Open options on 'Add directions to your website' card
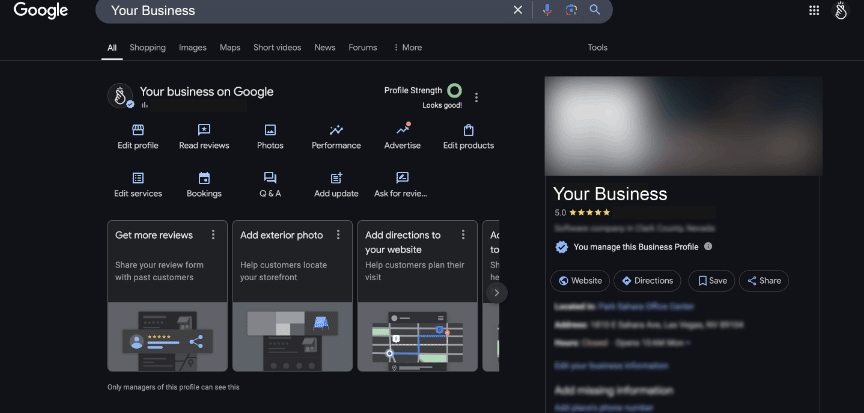Screen dimensions: 864x413 tap(463, 235)
